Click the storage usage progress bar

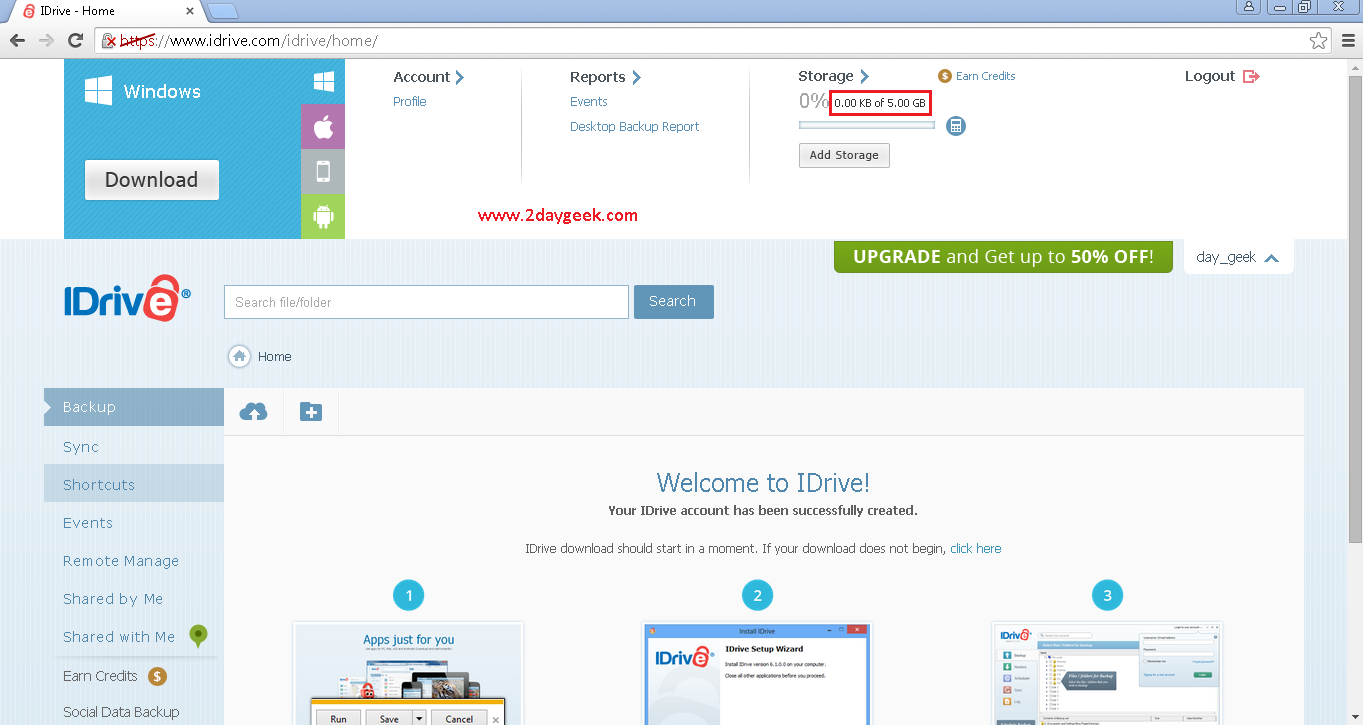[867, 126]
